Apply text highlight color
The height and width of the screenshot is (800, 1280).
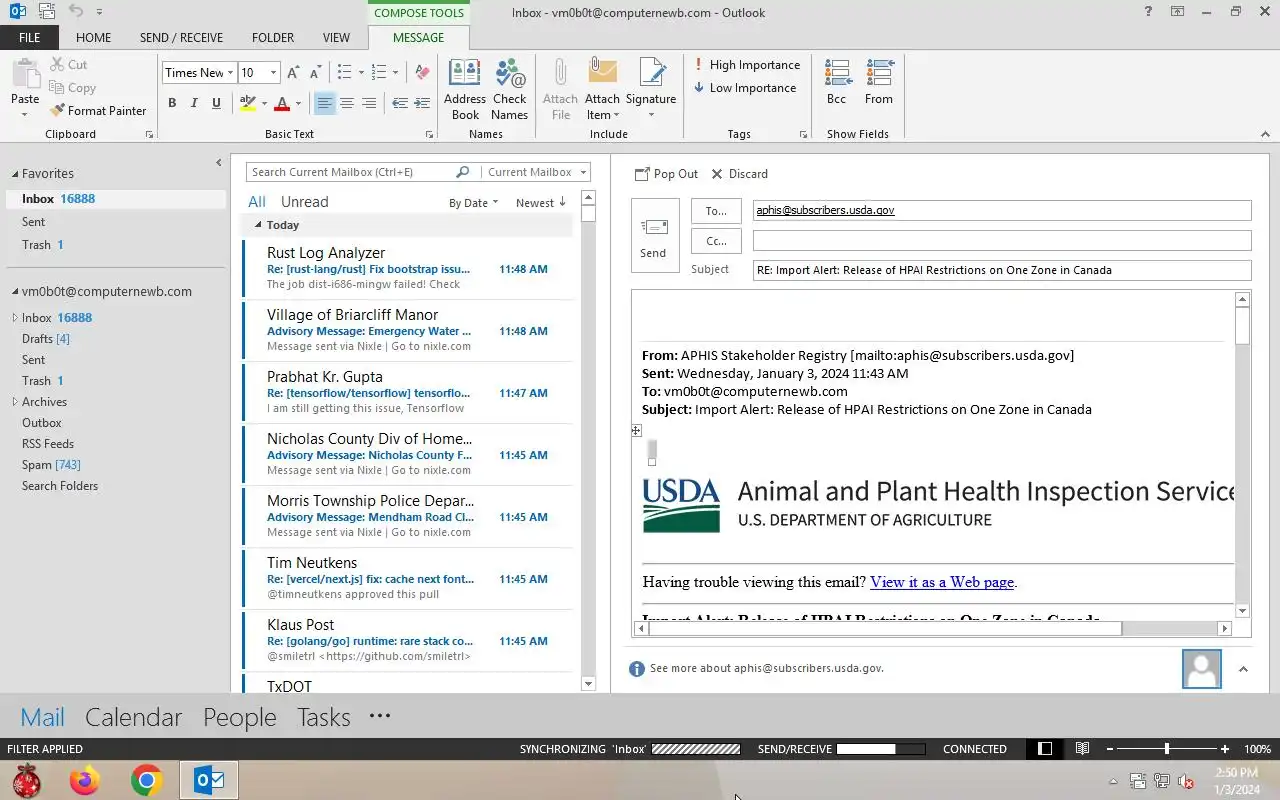click(x=247, y=103)
